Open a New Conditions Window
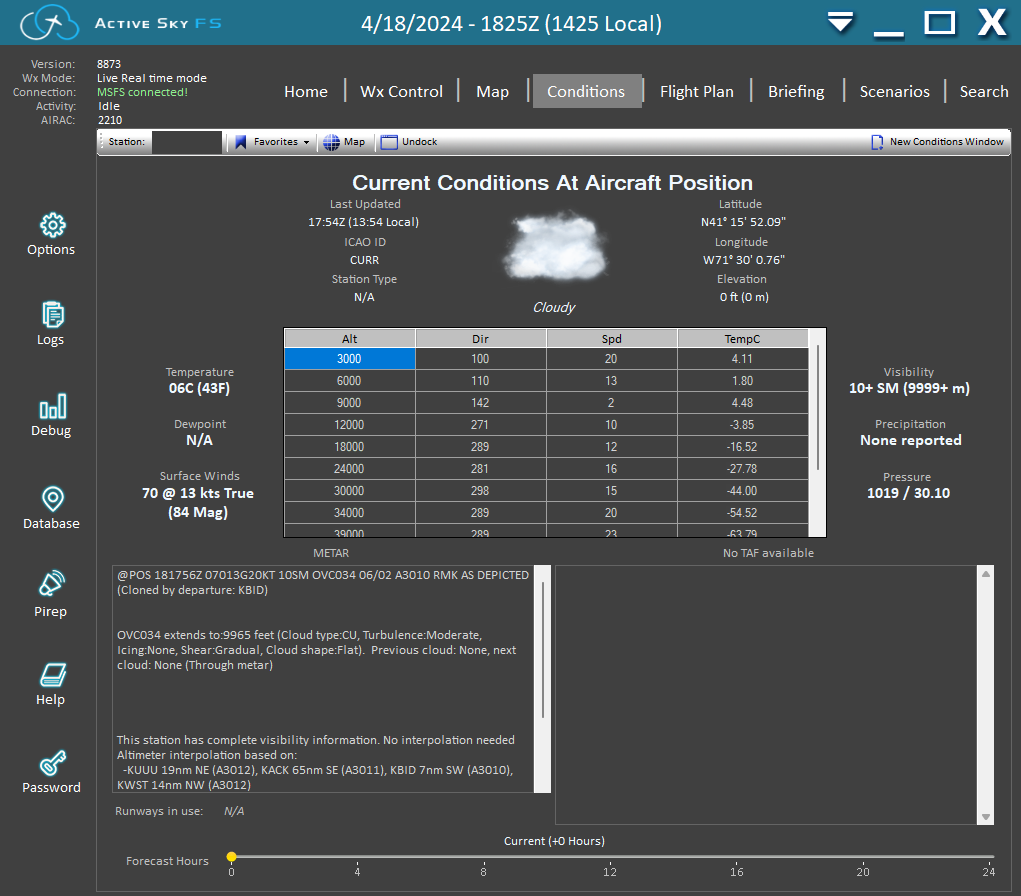Viewport: 1021px width, 896px height. 936,141
